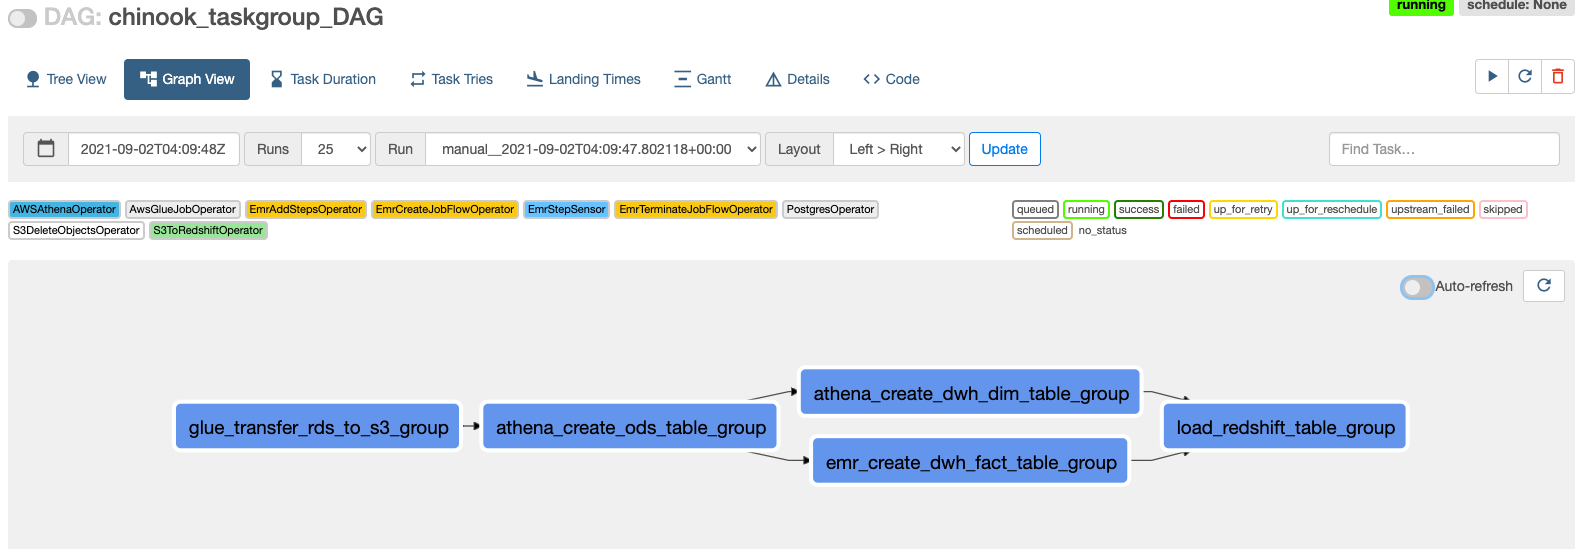
Task: Expand the Runs count dropdown
Action: click(x=336, y=149)
